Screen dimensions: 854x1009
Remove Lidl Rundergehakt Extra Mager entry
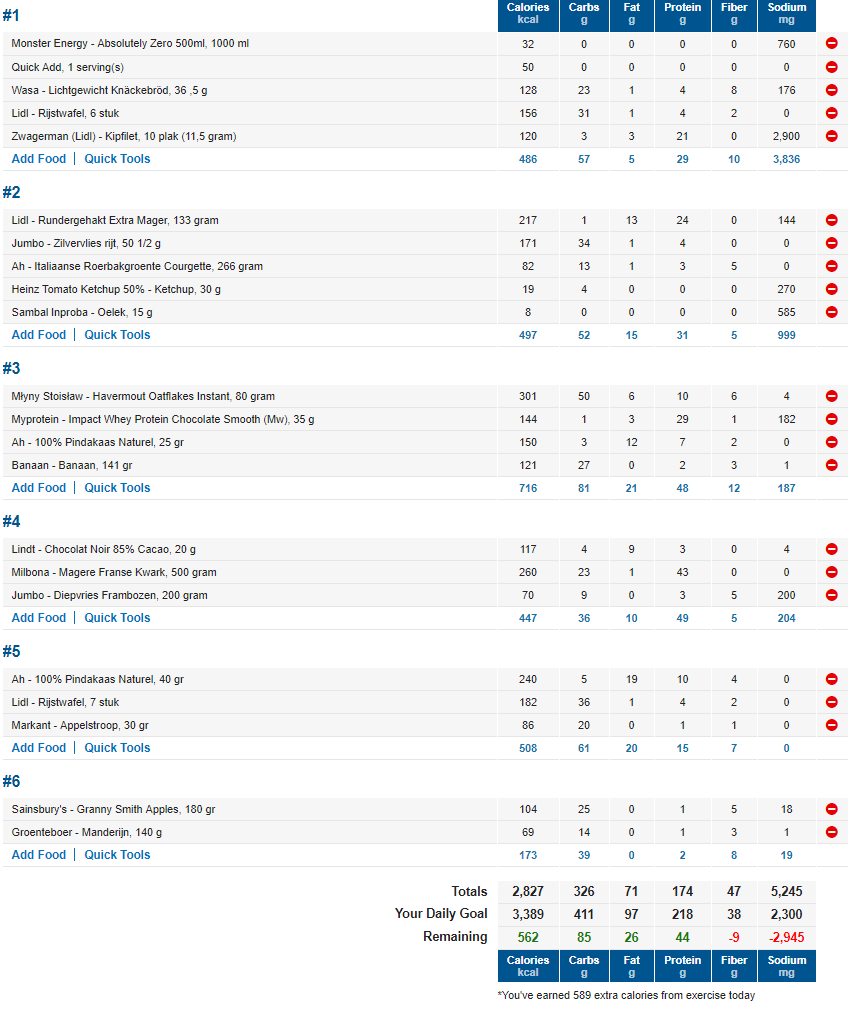[831, 220]
